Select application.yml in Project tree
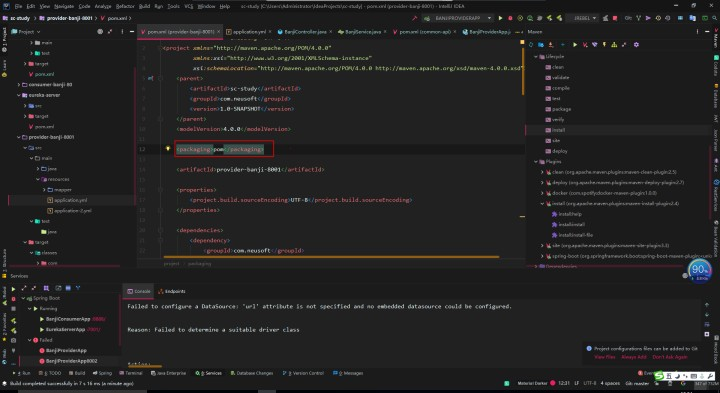Viewport: 720px width, 393px height. [70, 200]
